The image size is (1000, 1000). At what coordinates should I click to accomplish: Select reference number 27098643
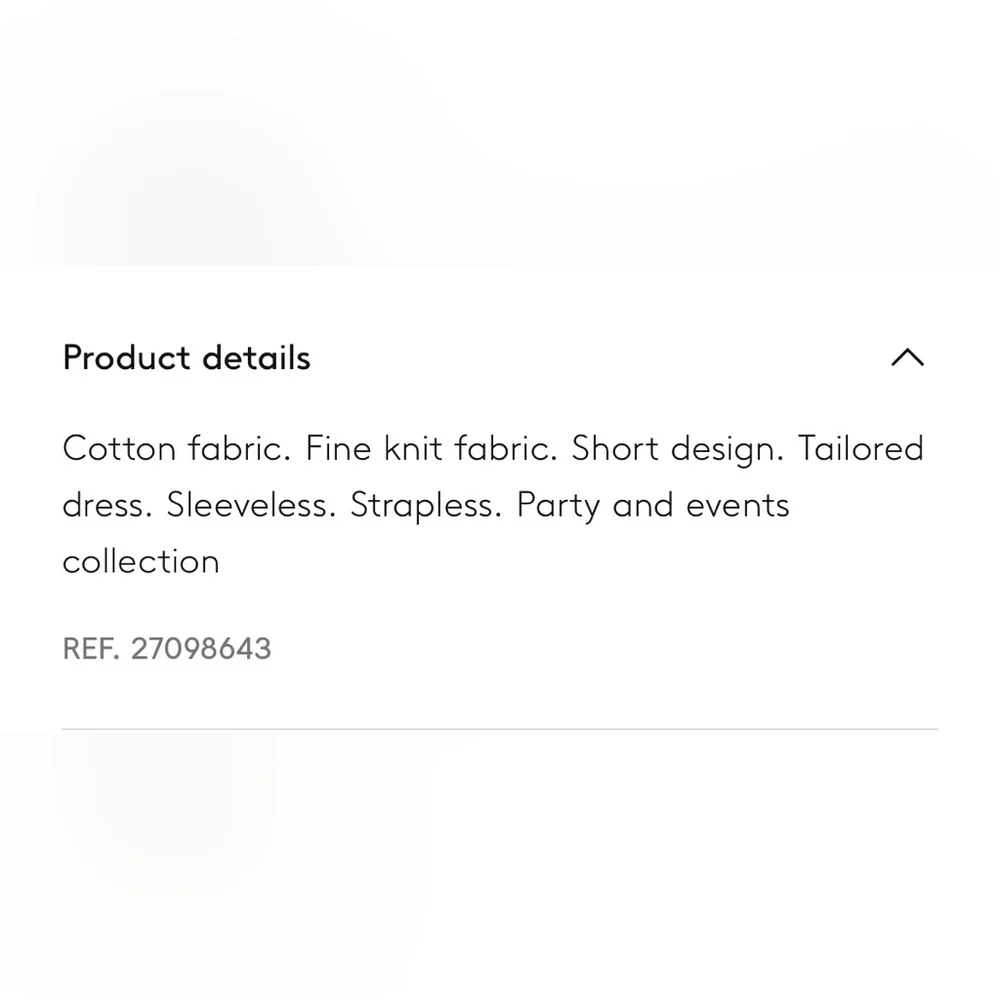coord(201,649)
